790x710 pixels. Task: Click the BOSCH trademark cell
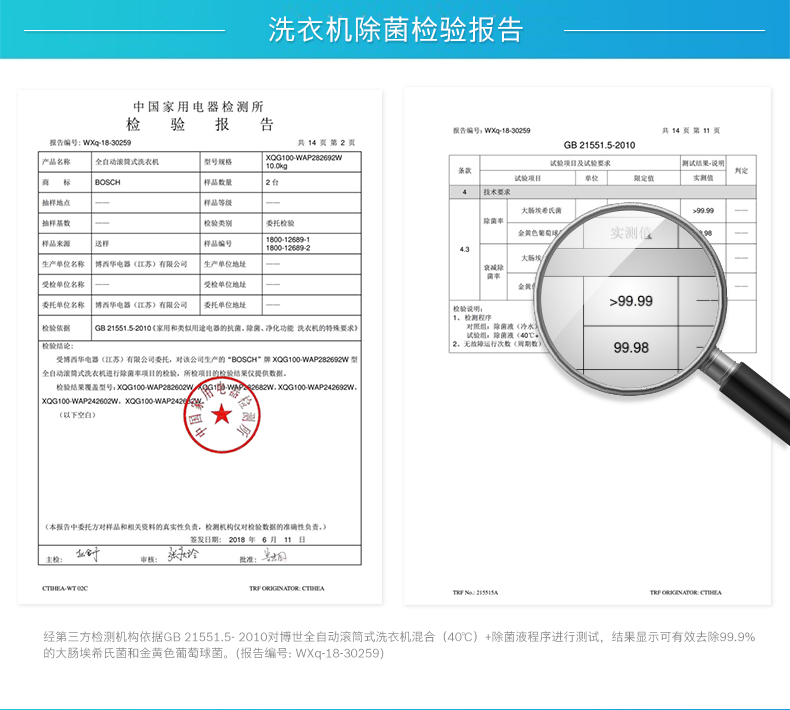[146, 182]
